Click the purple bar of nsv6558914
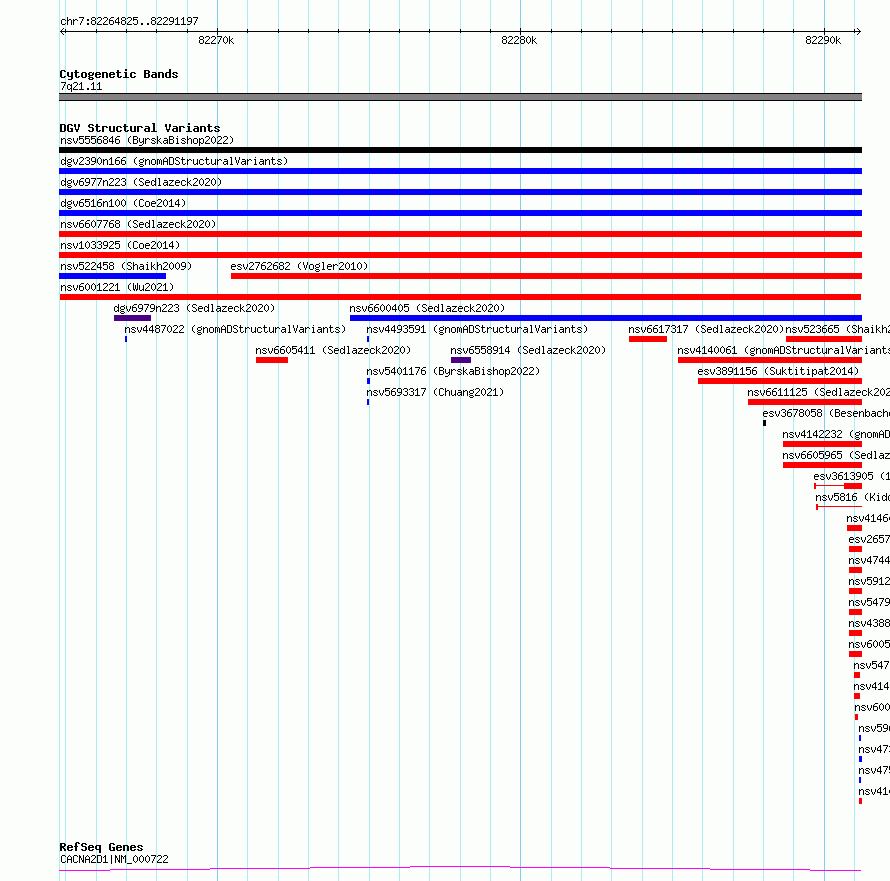 (x=461, y=360)
